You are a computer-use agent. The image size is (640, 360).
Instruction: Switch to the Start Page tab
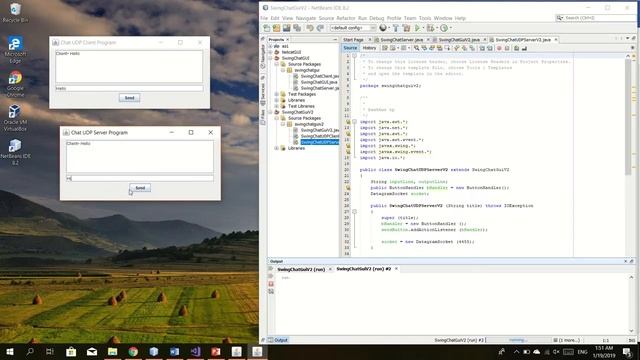pyautogui.click(x=353, y=40)
